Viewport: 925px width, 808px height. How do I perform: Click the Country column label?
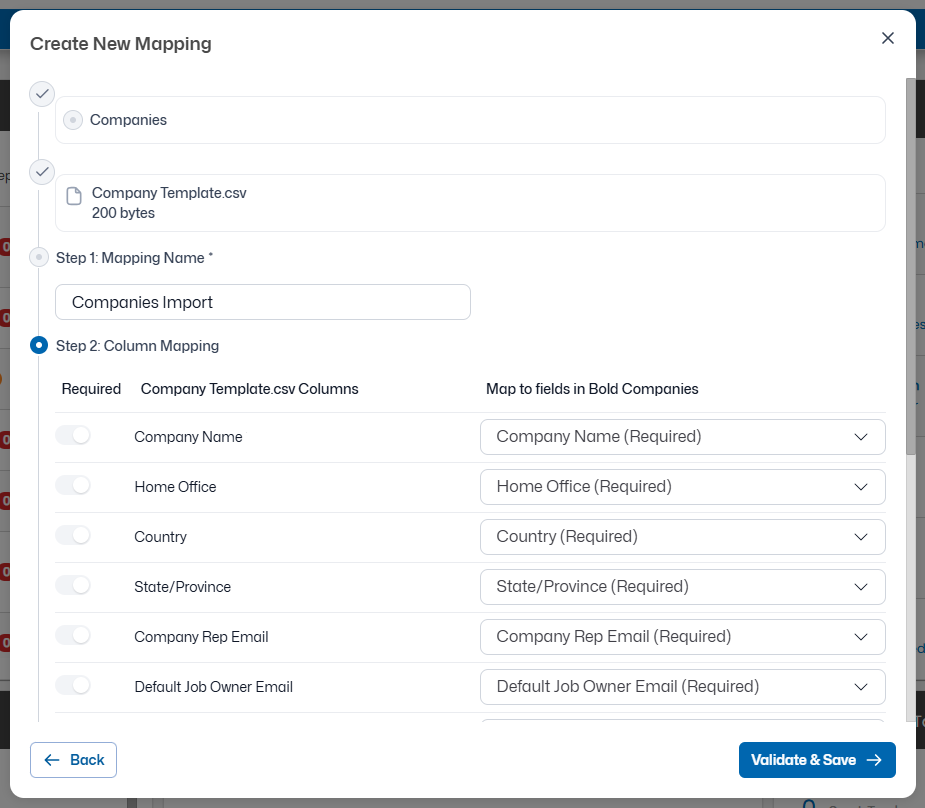[160, 537]
